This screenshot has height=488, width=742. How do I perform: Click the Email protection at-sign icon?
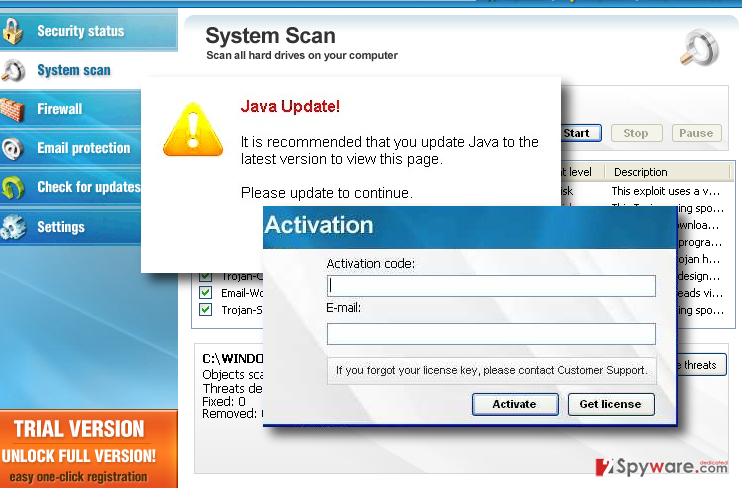tap(12, 148)
